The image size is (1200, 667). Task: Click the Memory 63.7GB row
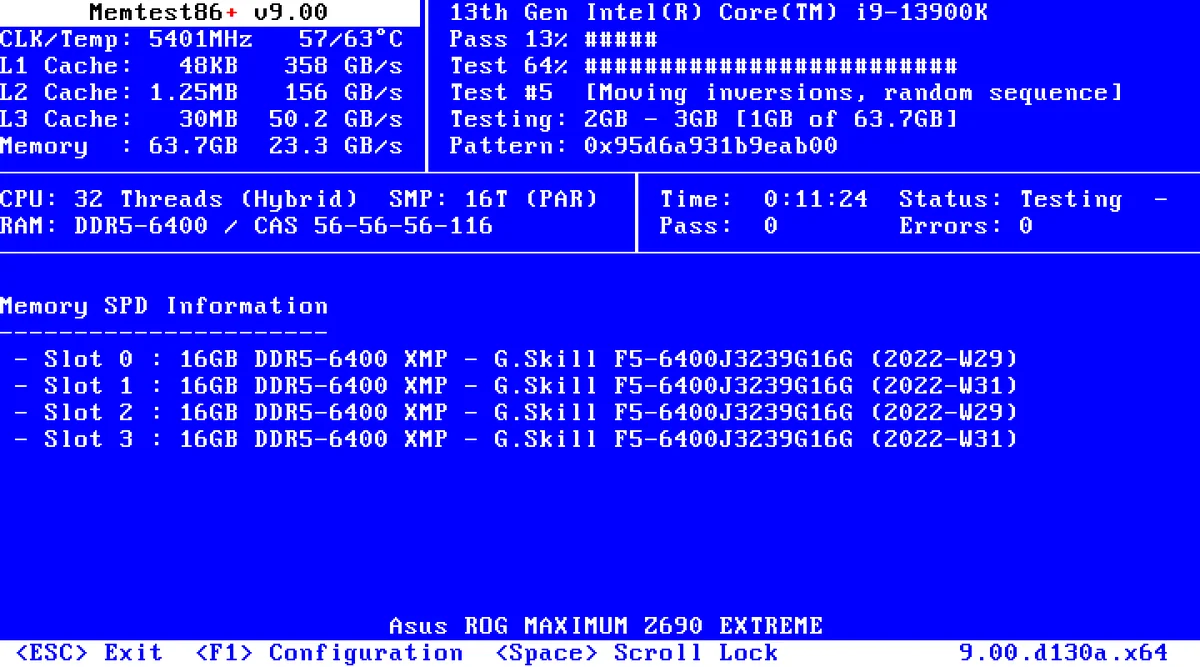[x=201, y=146]
